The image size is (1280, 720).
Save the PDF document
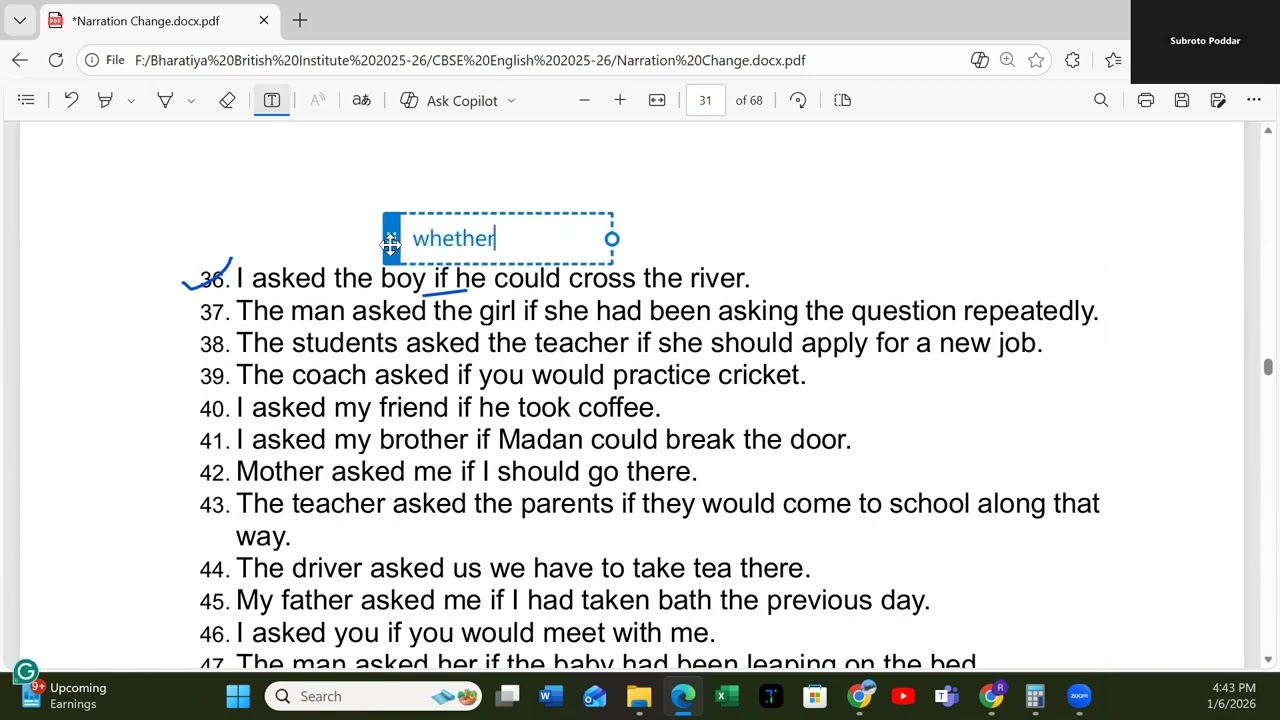1182,100
